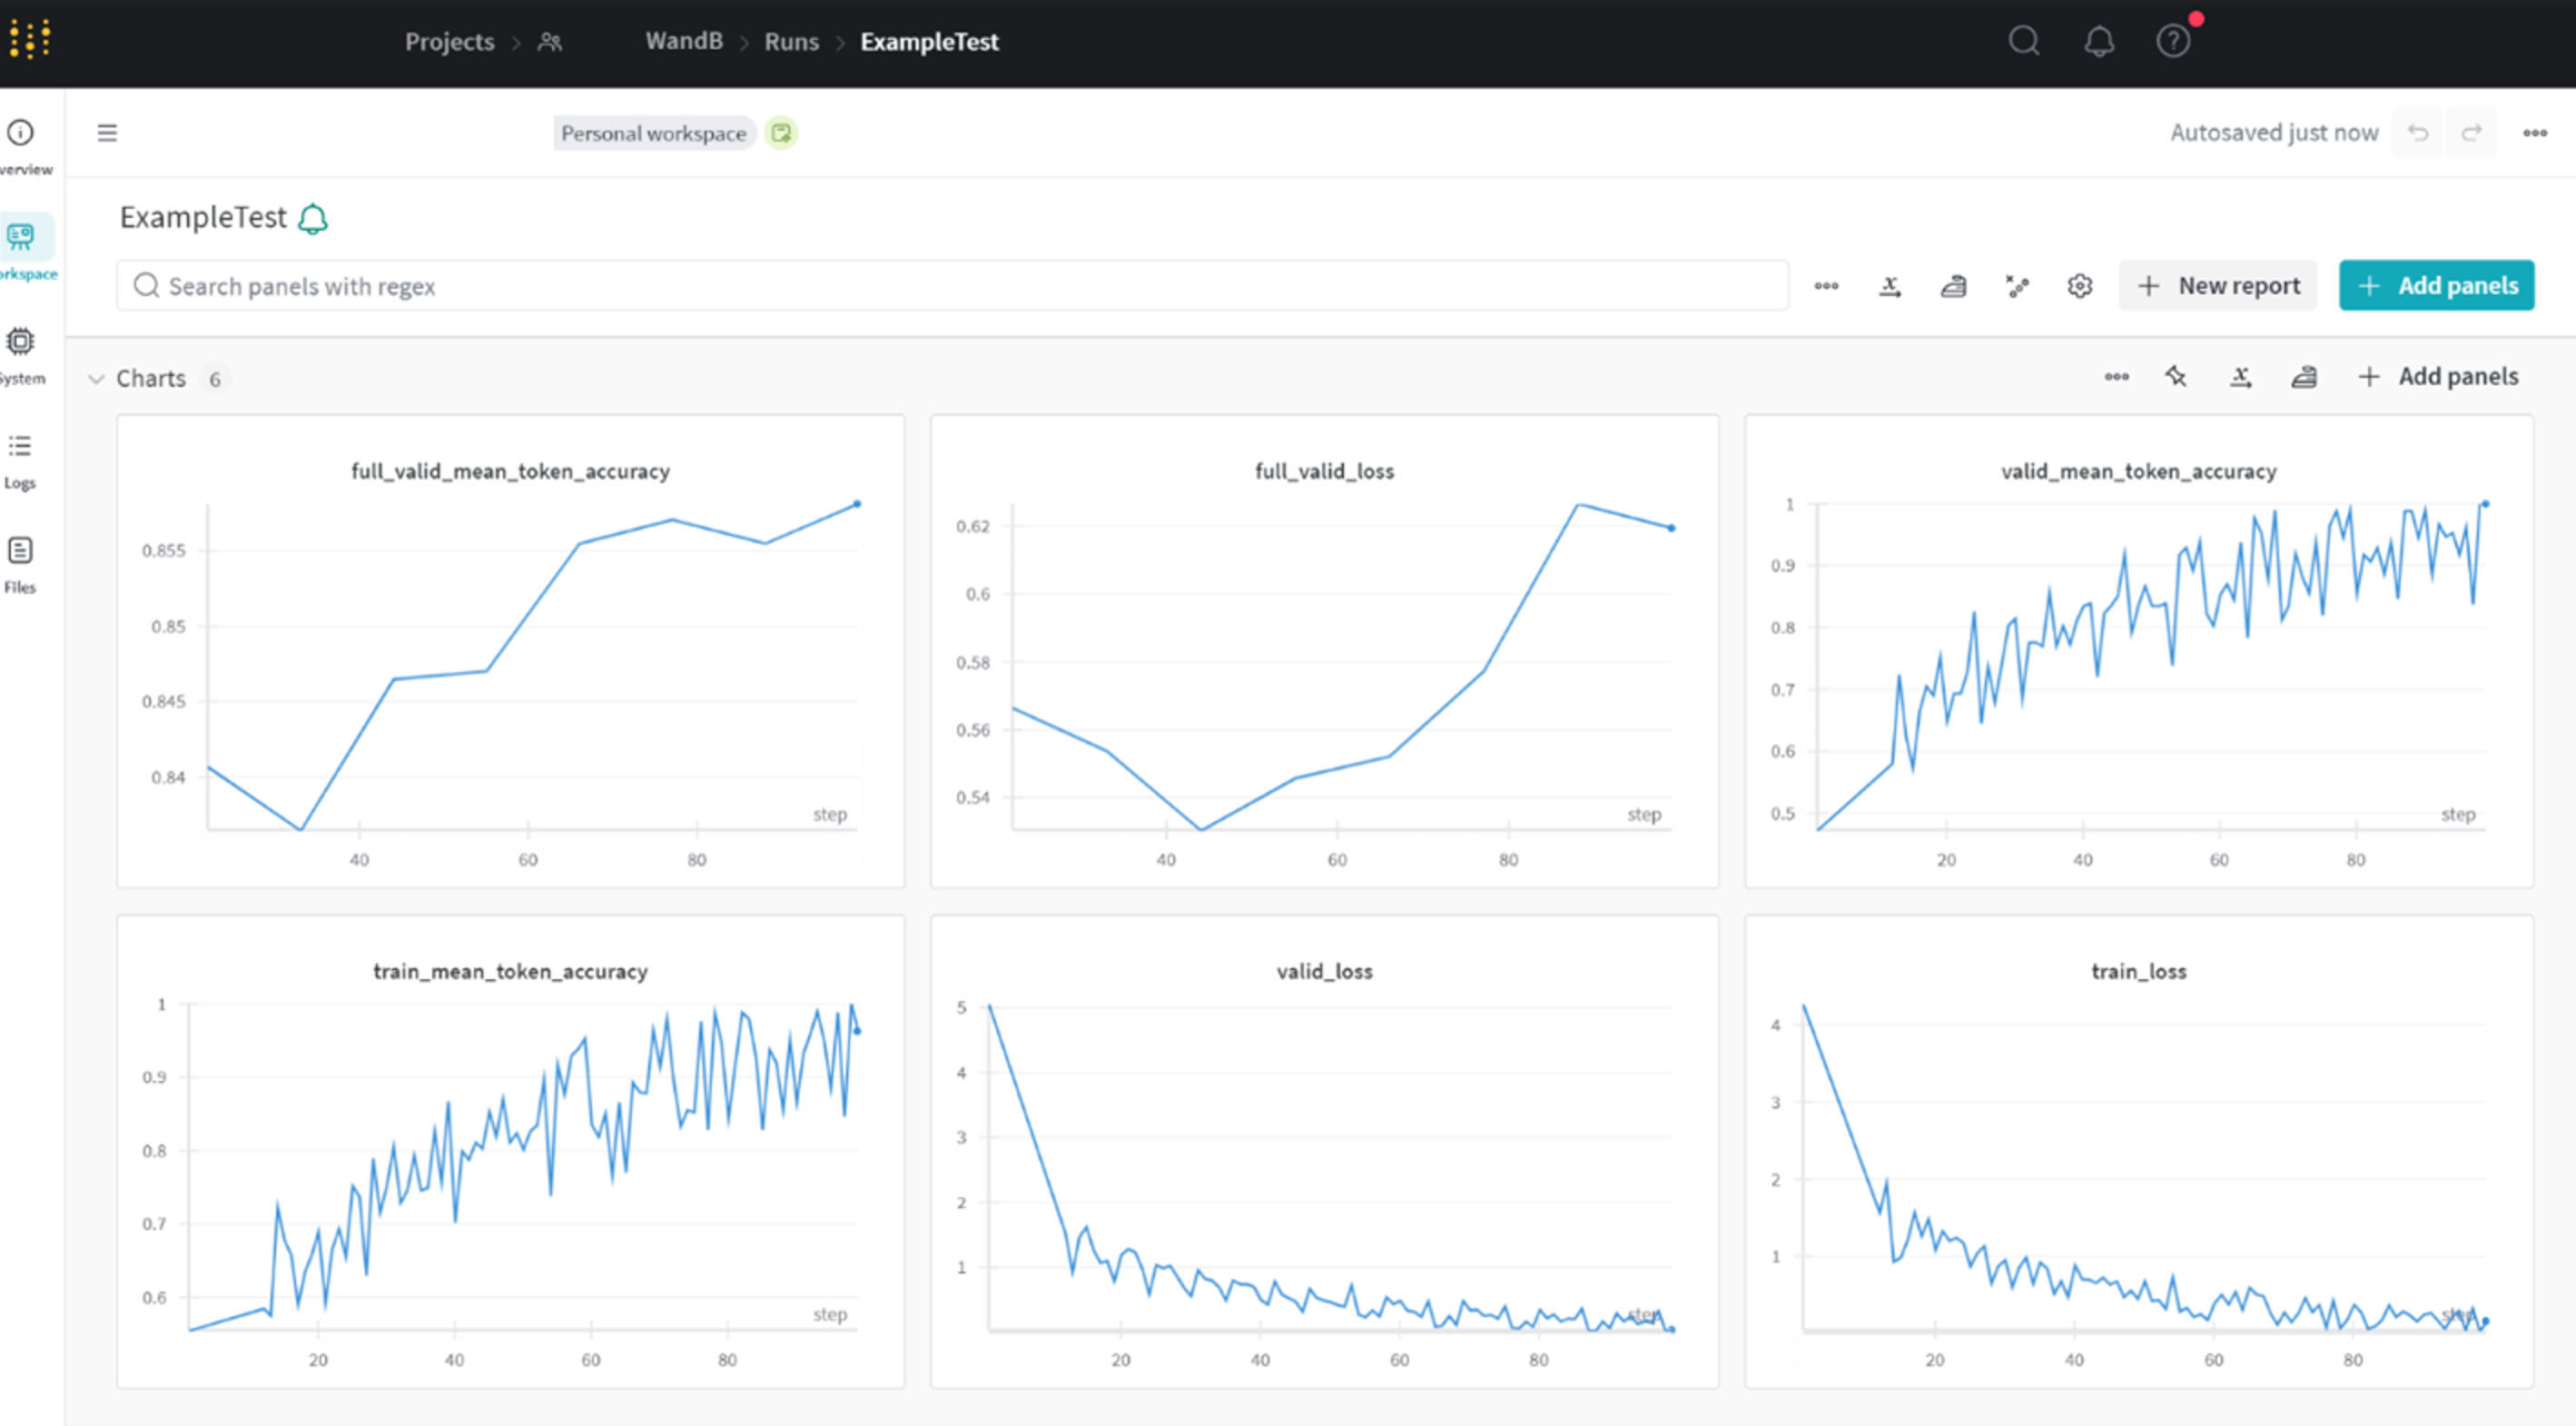Viewport: 2576px width, 1426px height.
Task: Click the undo arrow next to Autosaved
Action: point(2417,133)
